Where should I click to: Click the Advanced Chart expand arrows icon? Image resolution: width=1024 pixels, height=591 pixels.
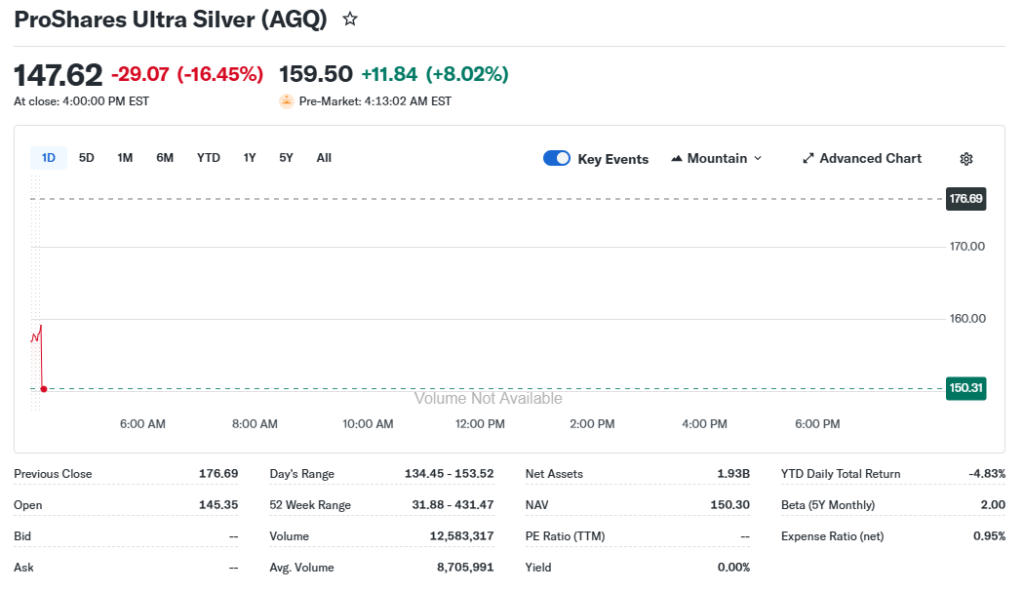click(x=808, y=159)
